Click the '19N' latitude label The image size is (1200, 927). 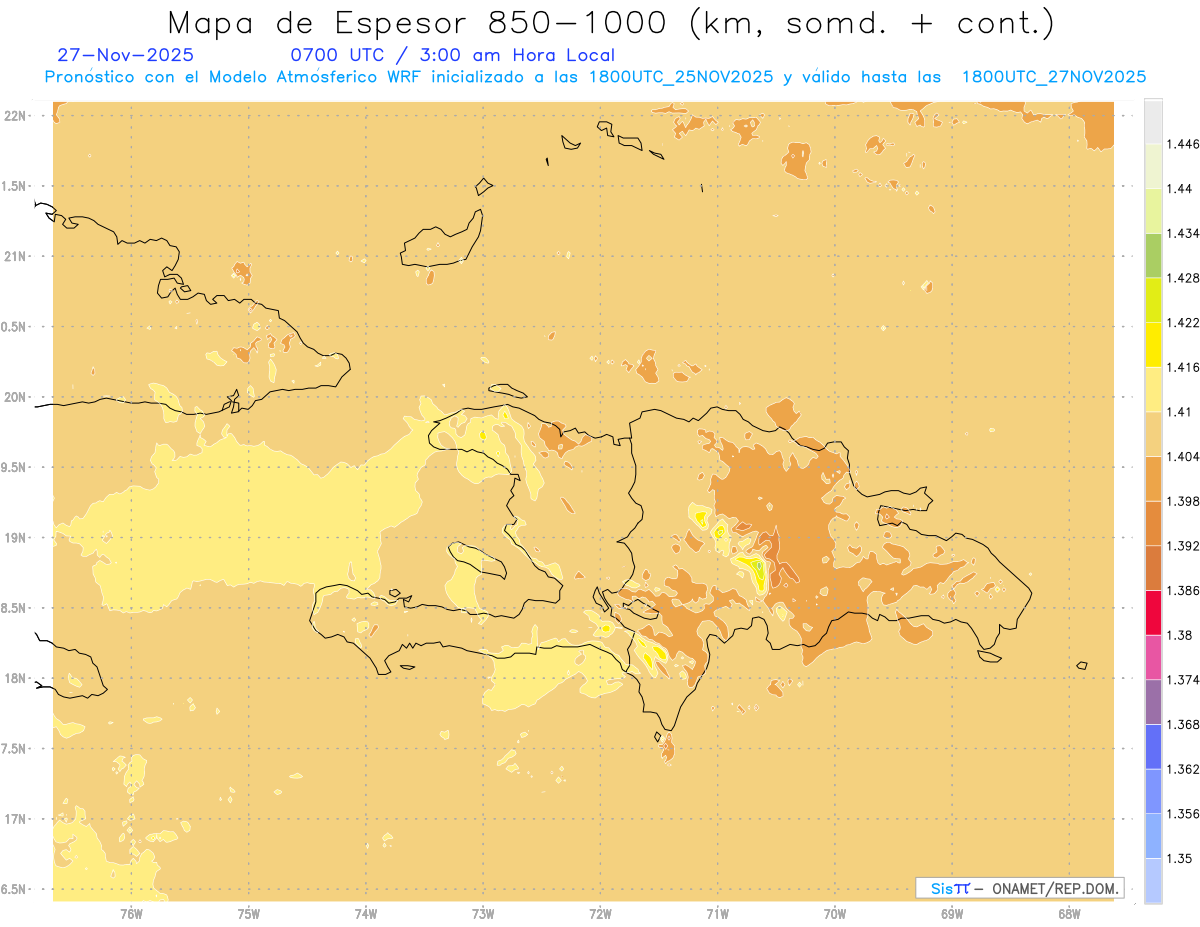pyautogui.click(x=15, y=538)
